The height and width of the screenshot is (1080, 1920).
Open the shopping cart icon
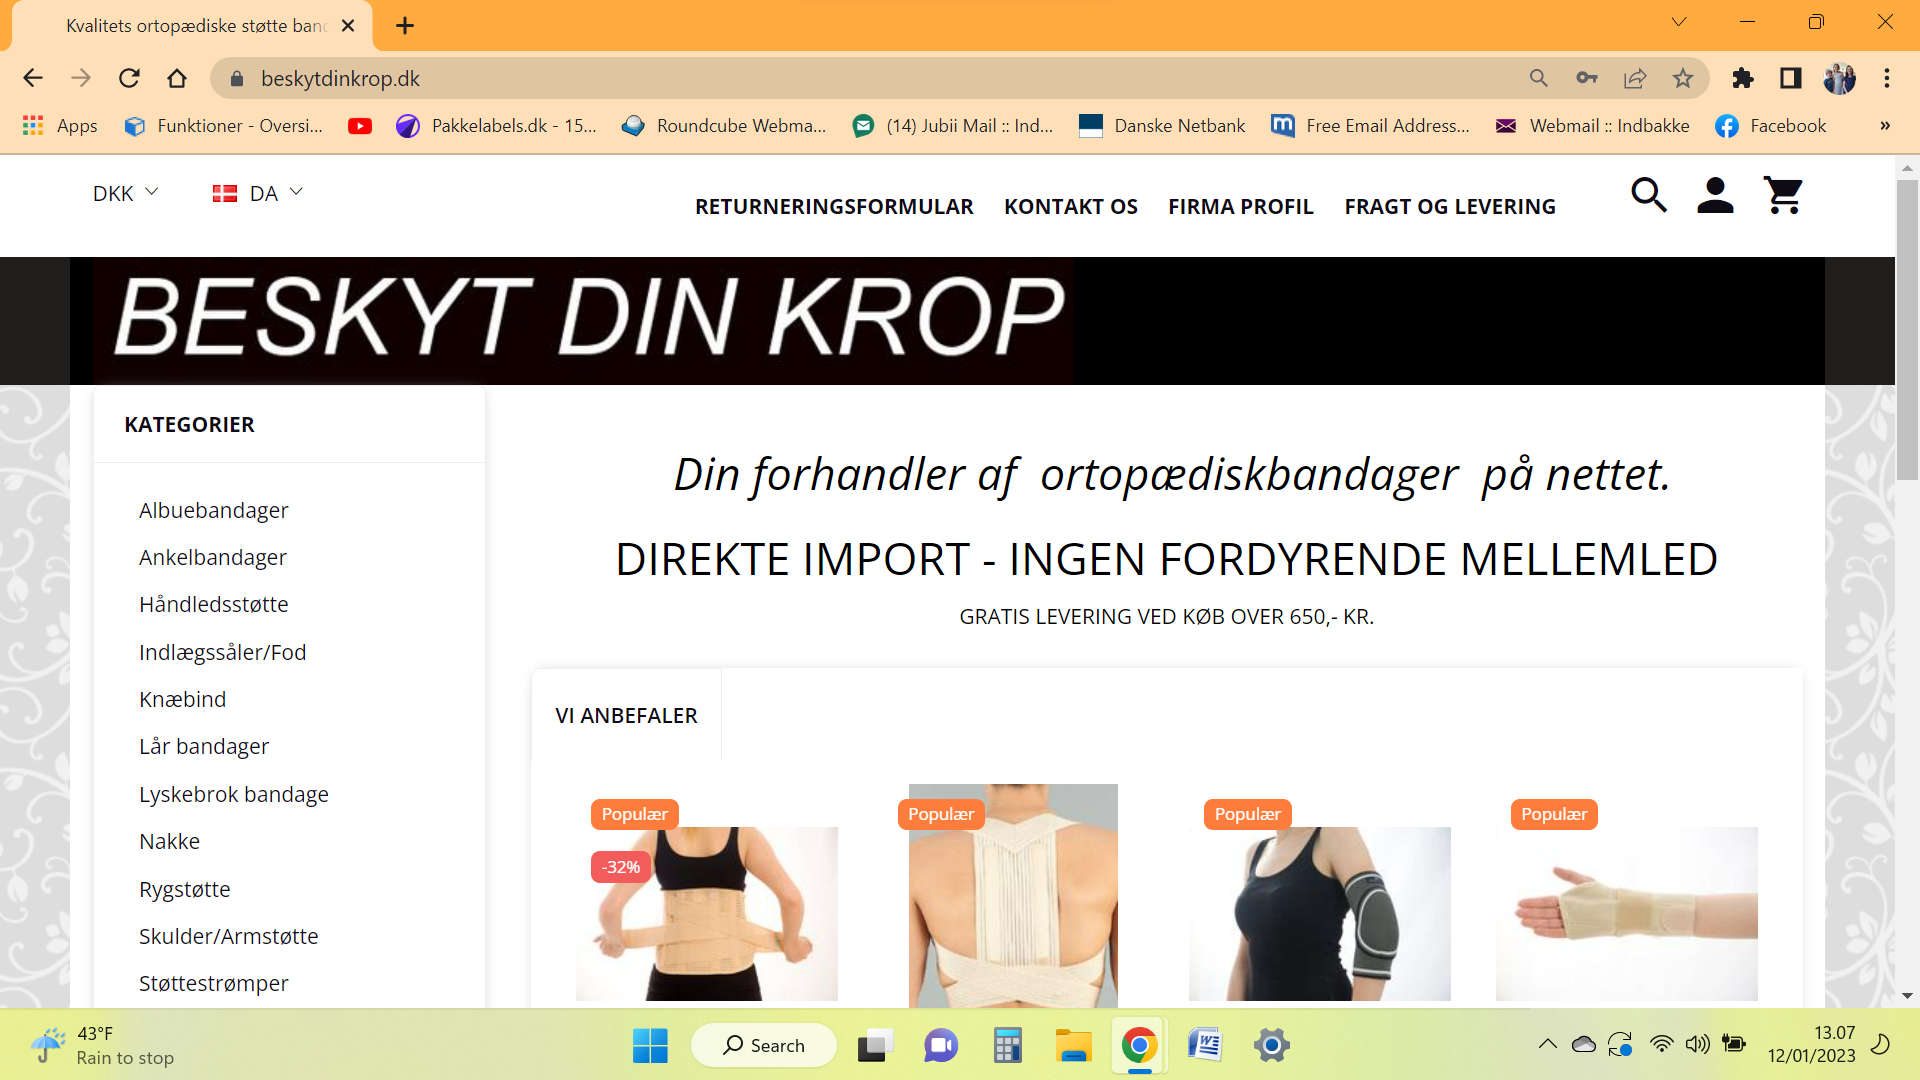coord(1783,195)
